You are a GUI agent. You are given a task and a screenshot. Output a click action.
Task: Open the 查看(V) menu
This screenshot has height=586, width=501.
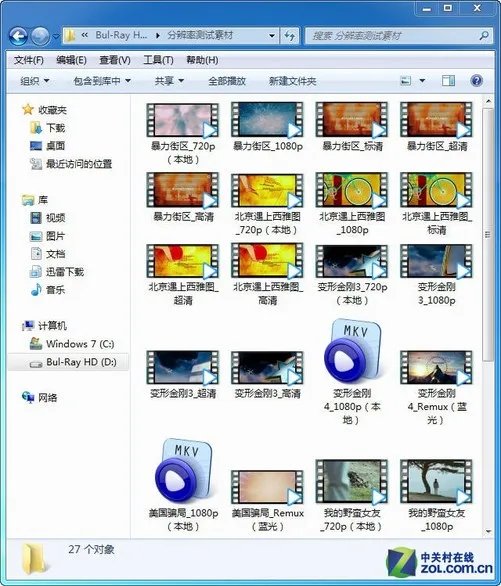coord(115,60)
